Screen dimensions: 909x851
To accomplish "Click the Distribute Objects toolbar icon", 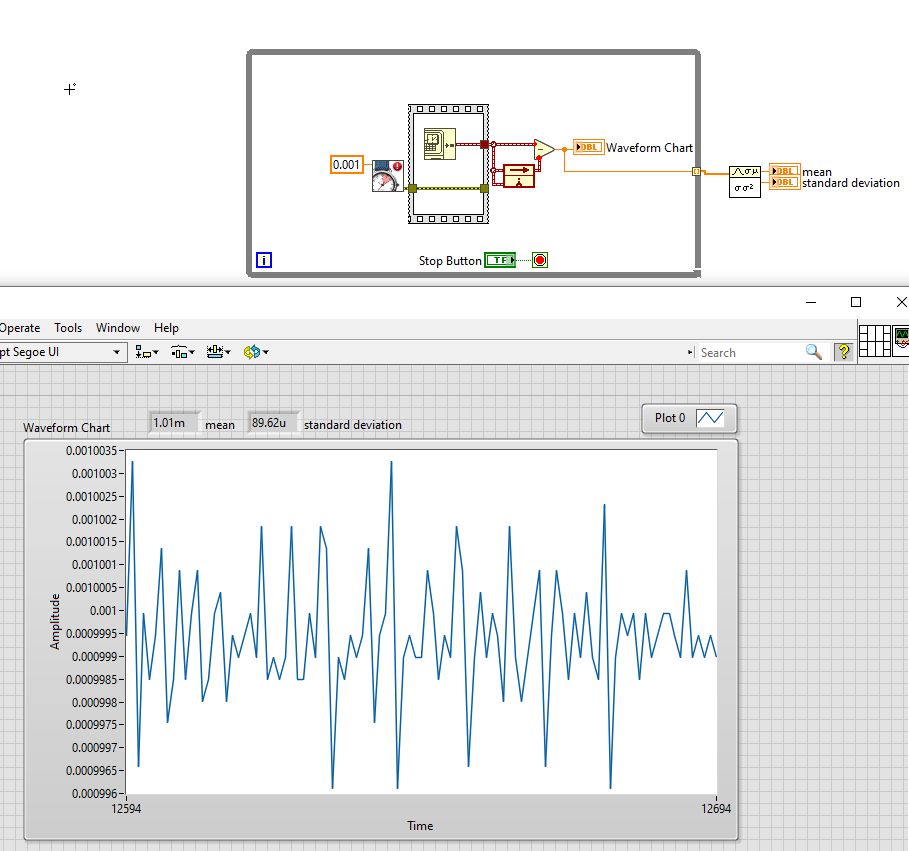I will 178,351.
